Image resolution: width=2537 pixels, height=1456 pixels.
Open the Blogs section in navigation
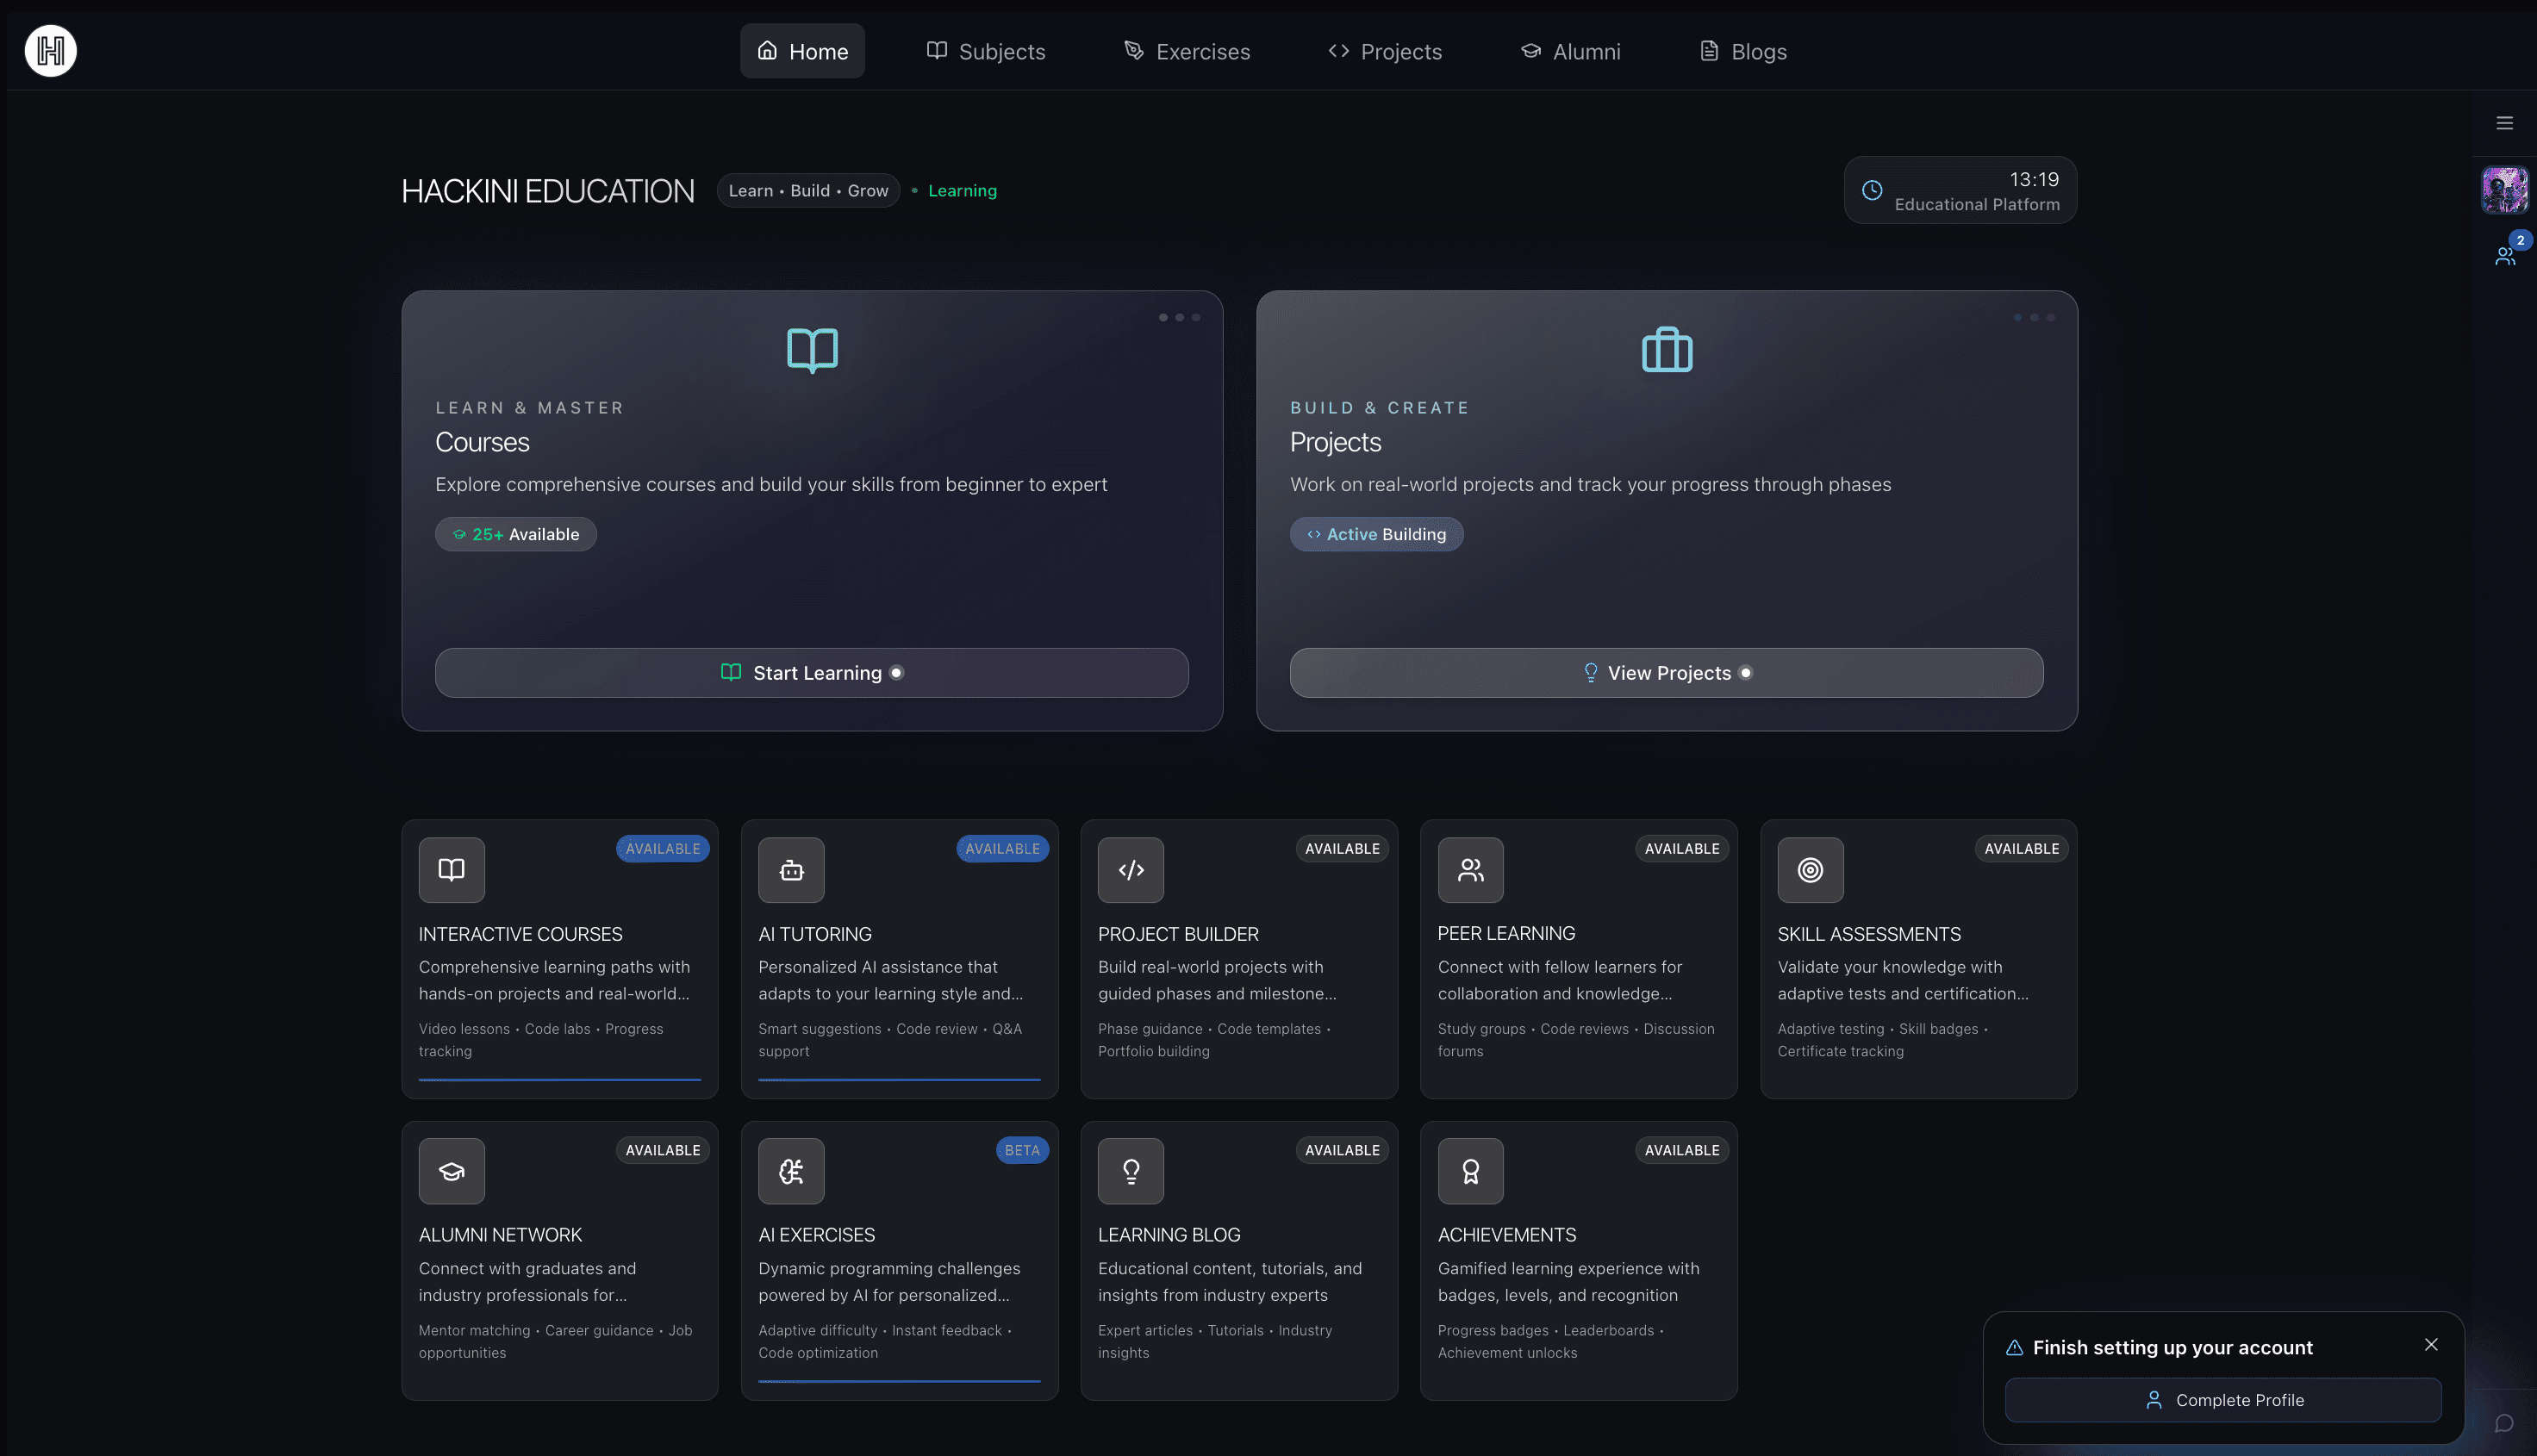(x=1742, y=50)
